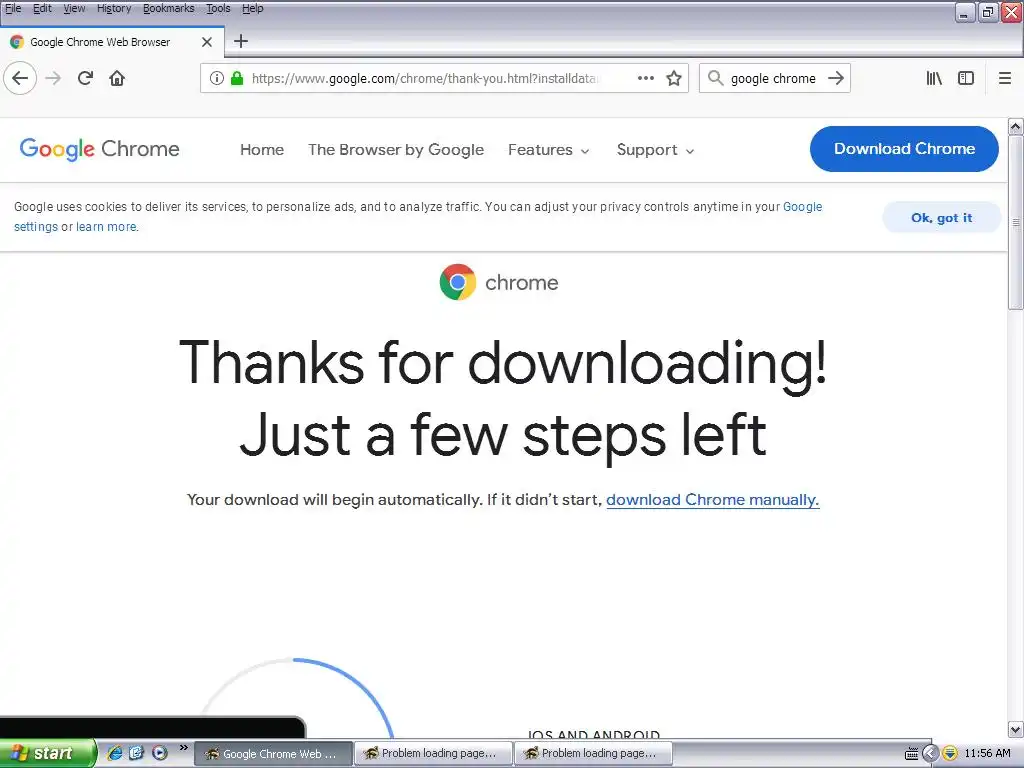1024x768 pixels.
Task: Open The Browser by Google link
Action: tap(396, 150)
